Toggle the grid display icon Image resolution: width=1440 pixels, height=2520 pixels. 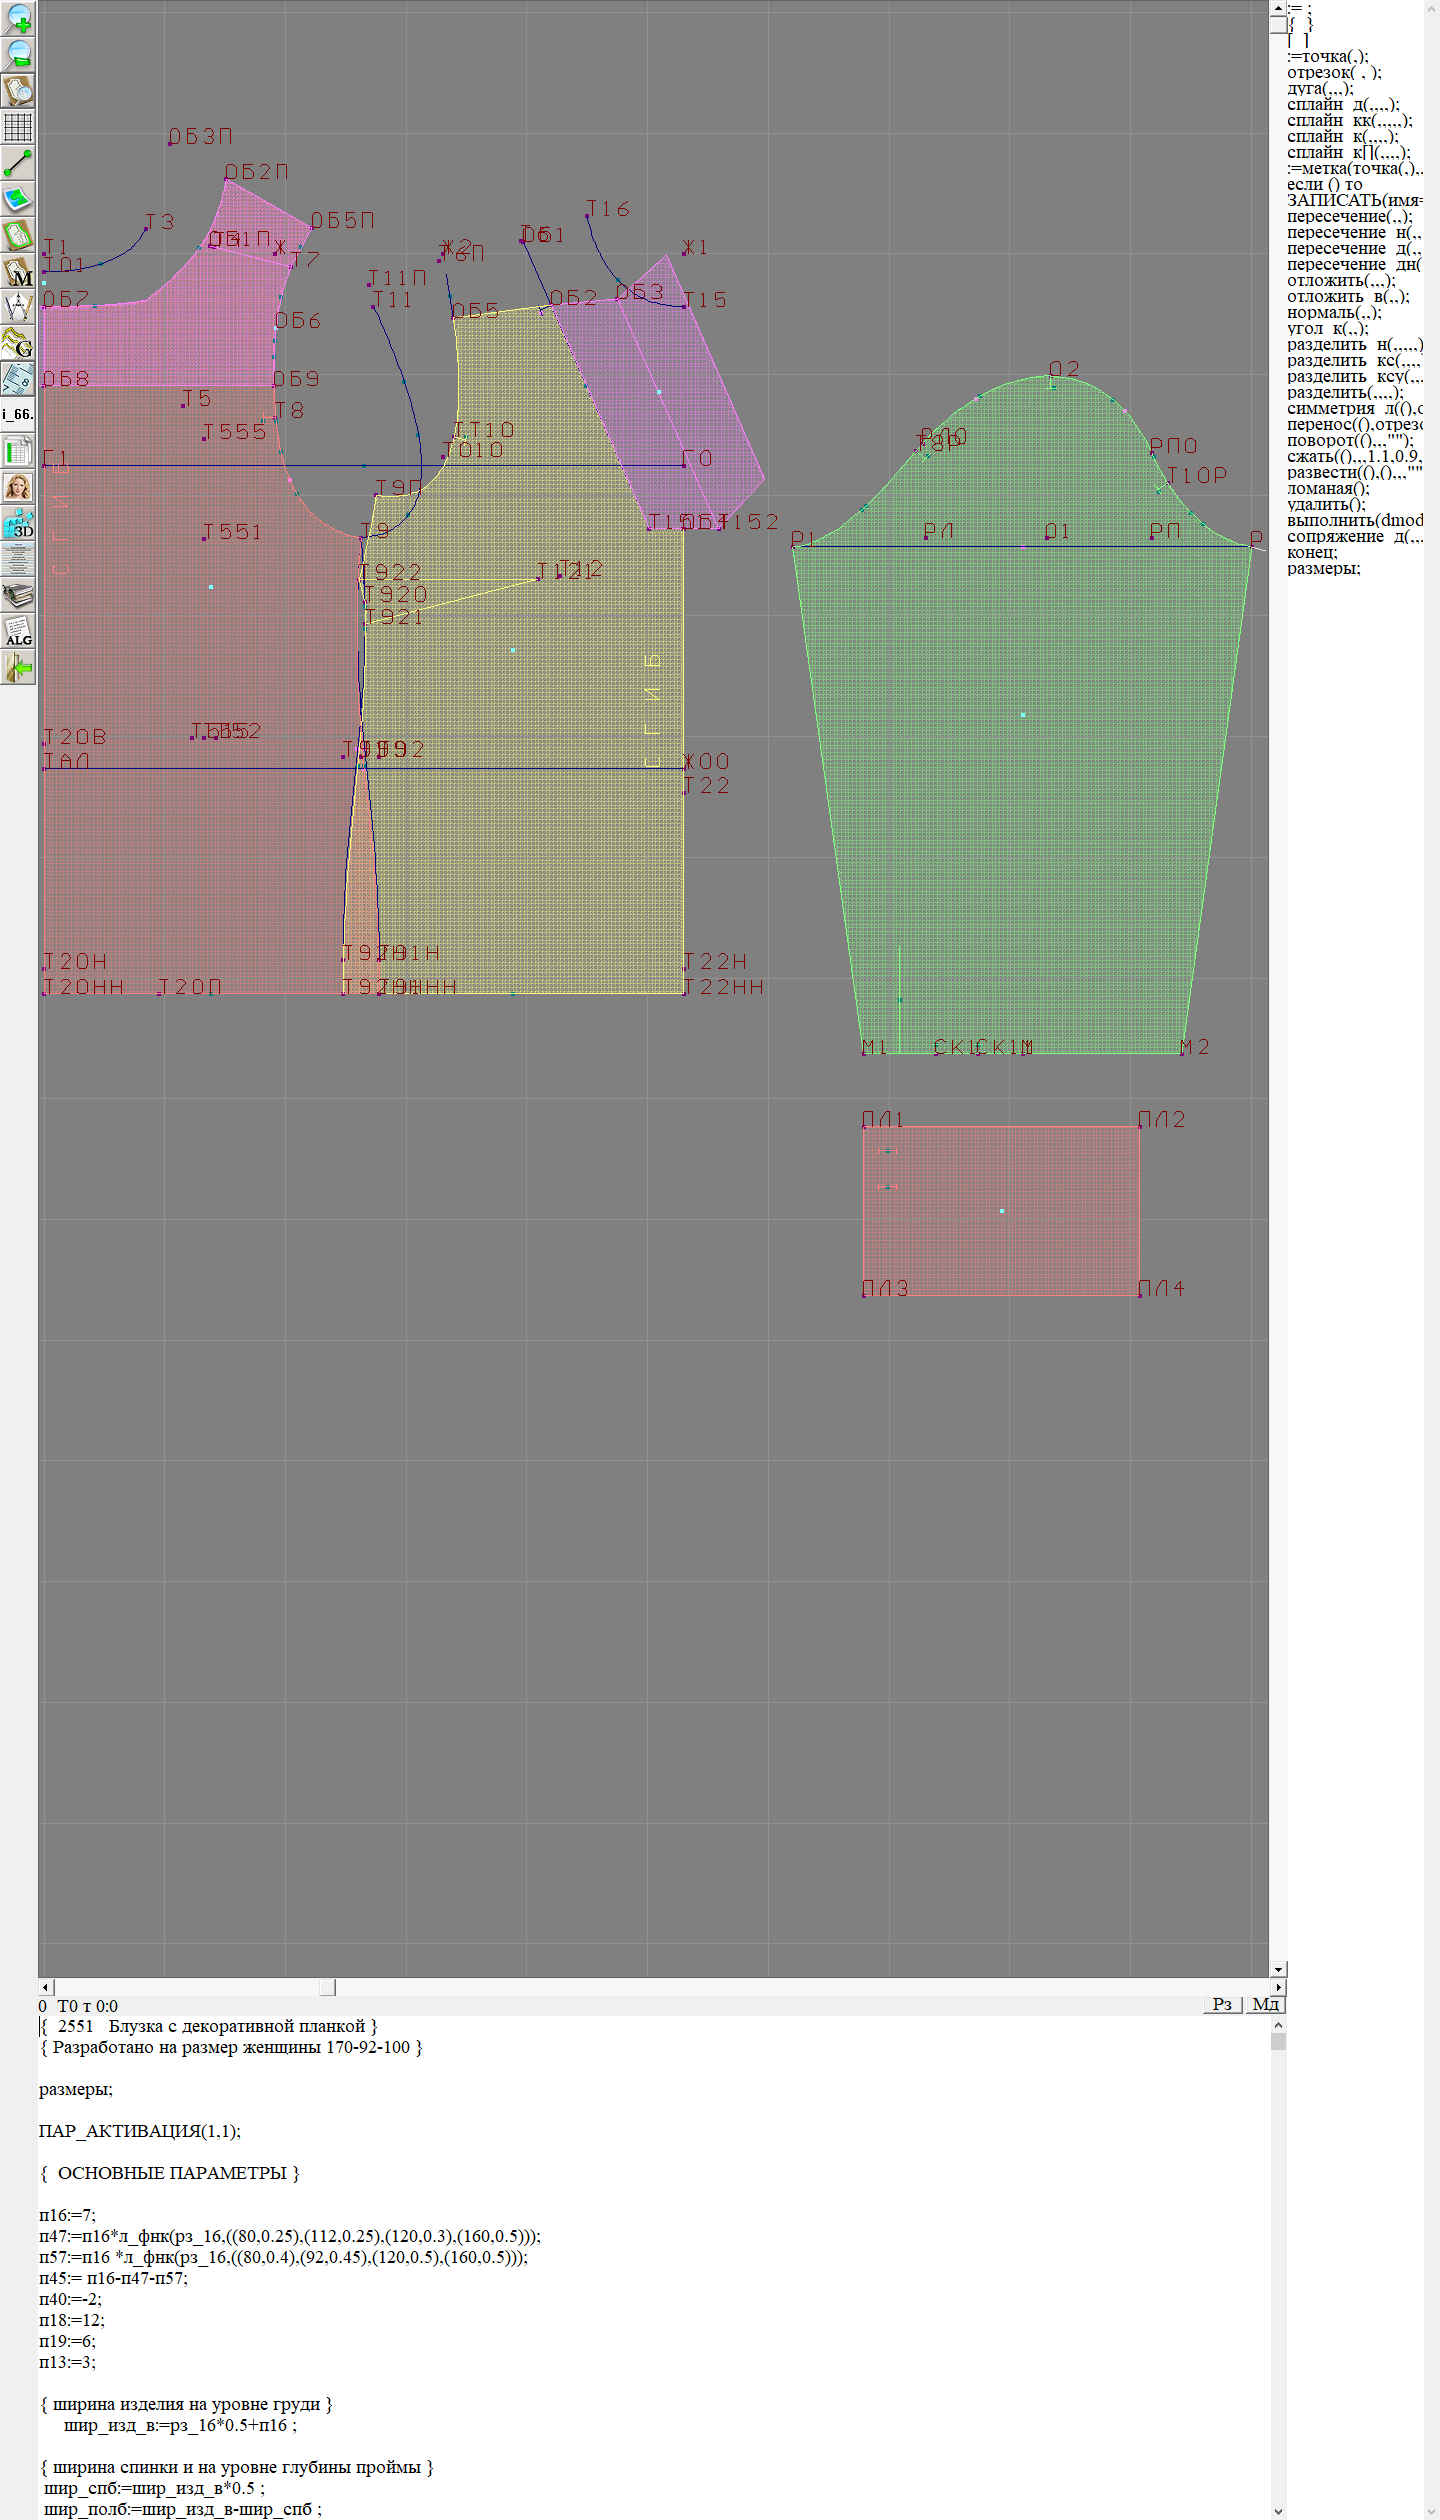pyautogui.click(x=18, y=127)
